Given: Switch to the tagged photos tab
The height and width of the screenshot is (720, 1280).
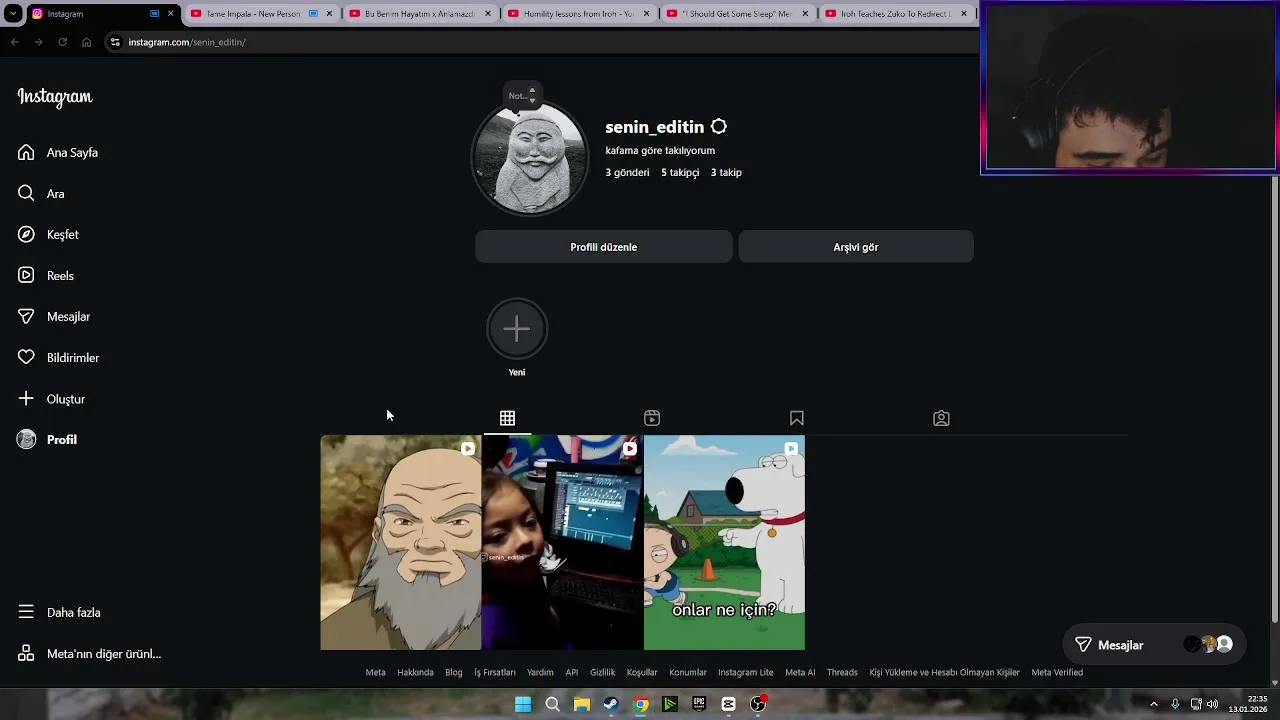Looking at the screenshot, I should 941,418.
